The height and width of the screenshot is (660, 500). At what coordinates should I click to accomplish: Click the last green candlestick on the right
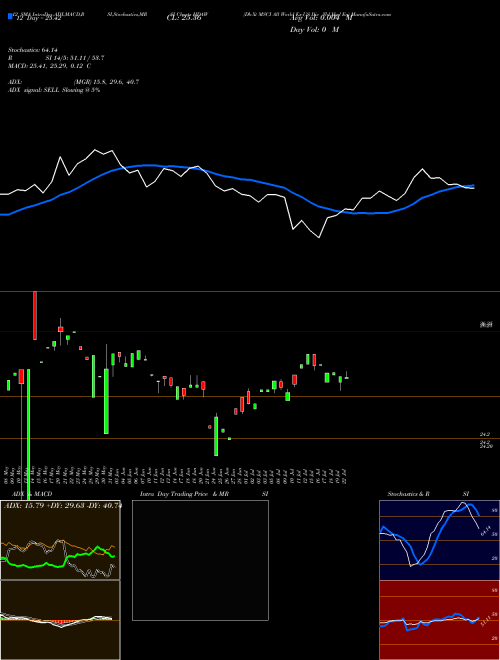pyautogui.click(x=346, y=377)
